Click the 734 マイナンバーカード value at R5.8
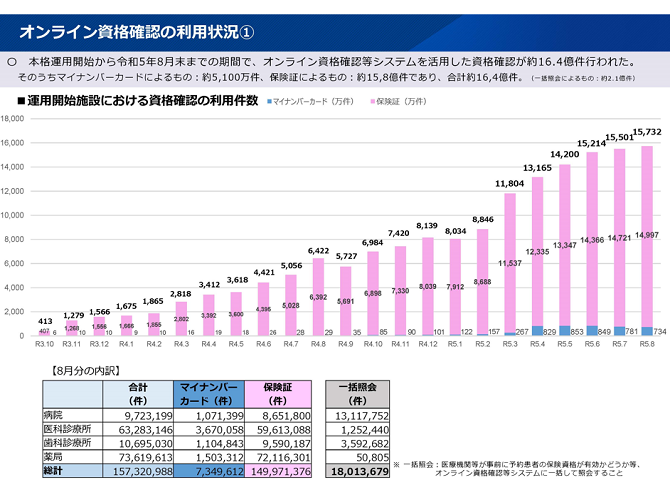Screen dimensions: 670x500 660,332
